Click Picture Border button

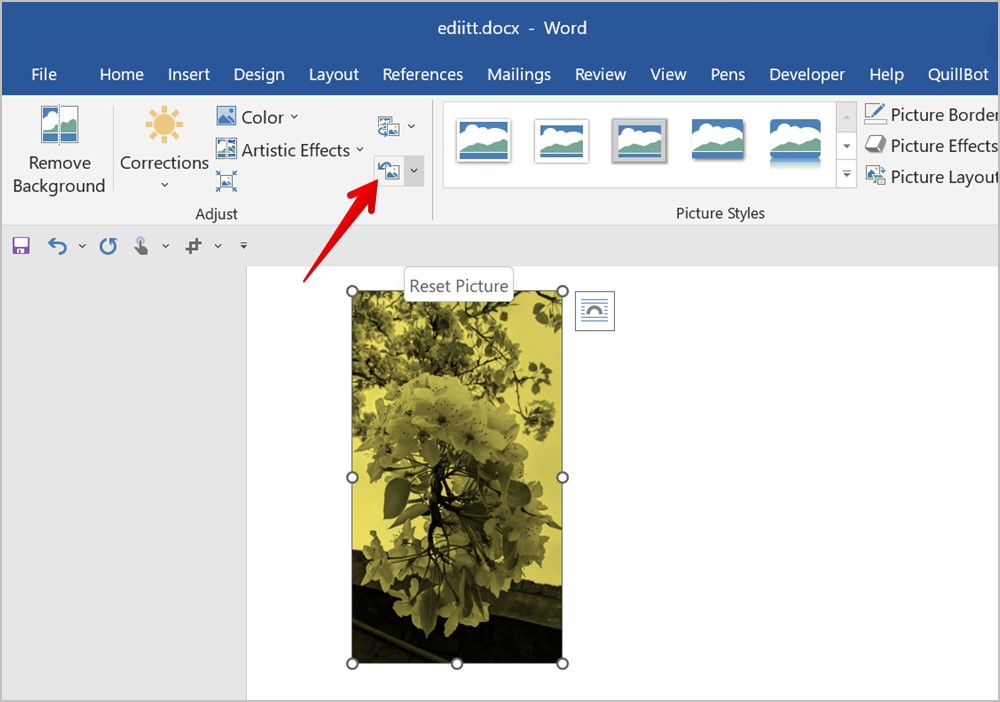[x=931, y=114]
